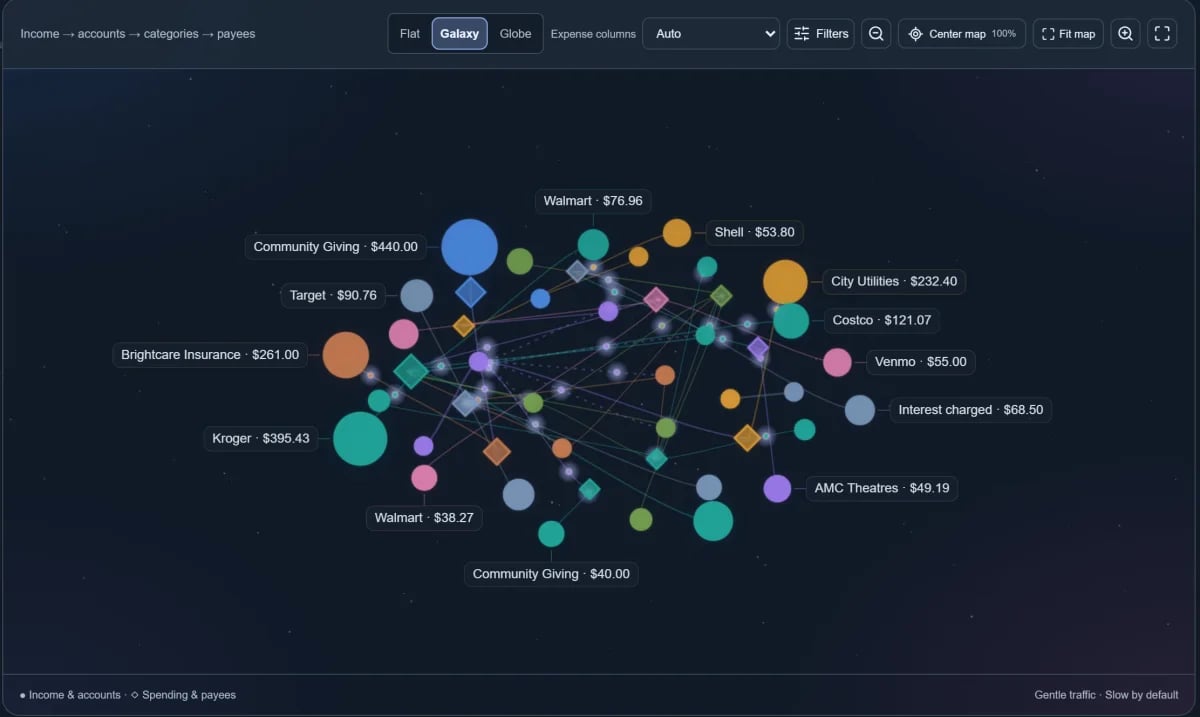1200x717 pixels.
Task: Click the large blue Community Giving $440.00 node
Action: (x=469, y=247)
